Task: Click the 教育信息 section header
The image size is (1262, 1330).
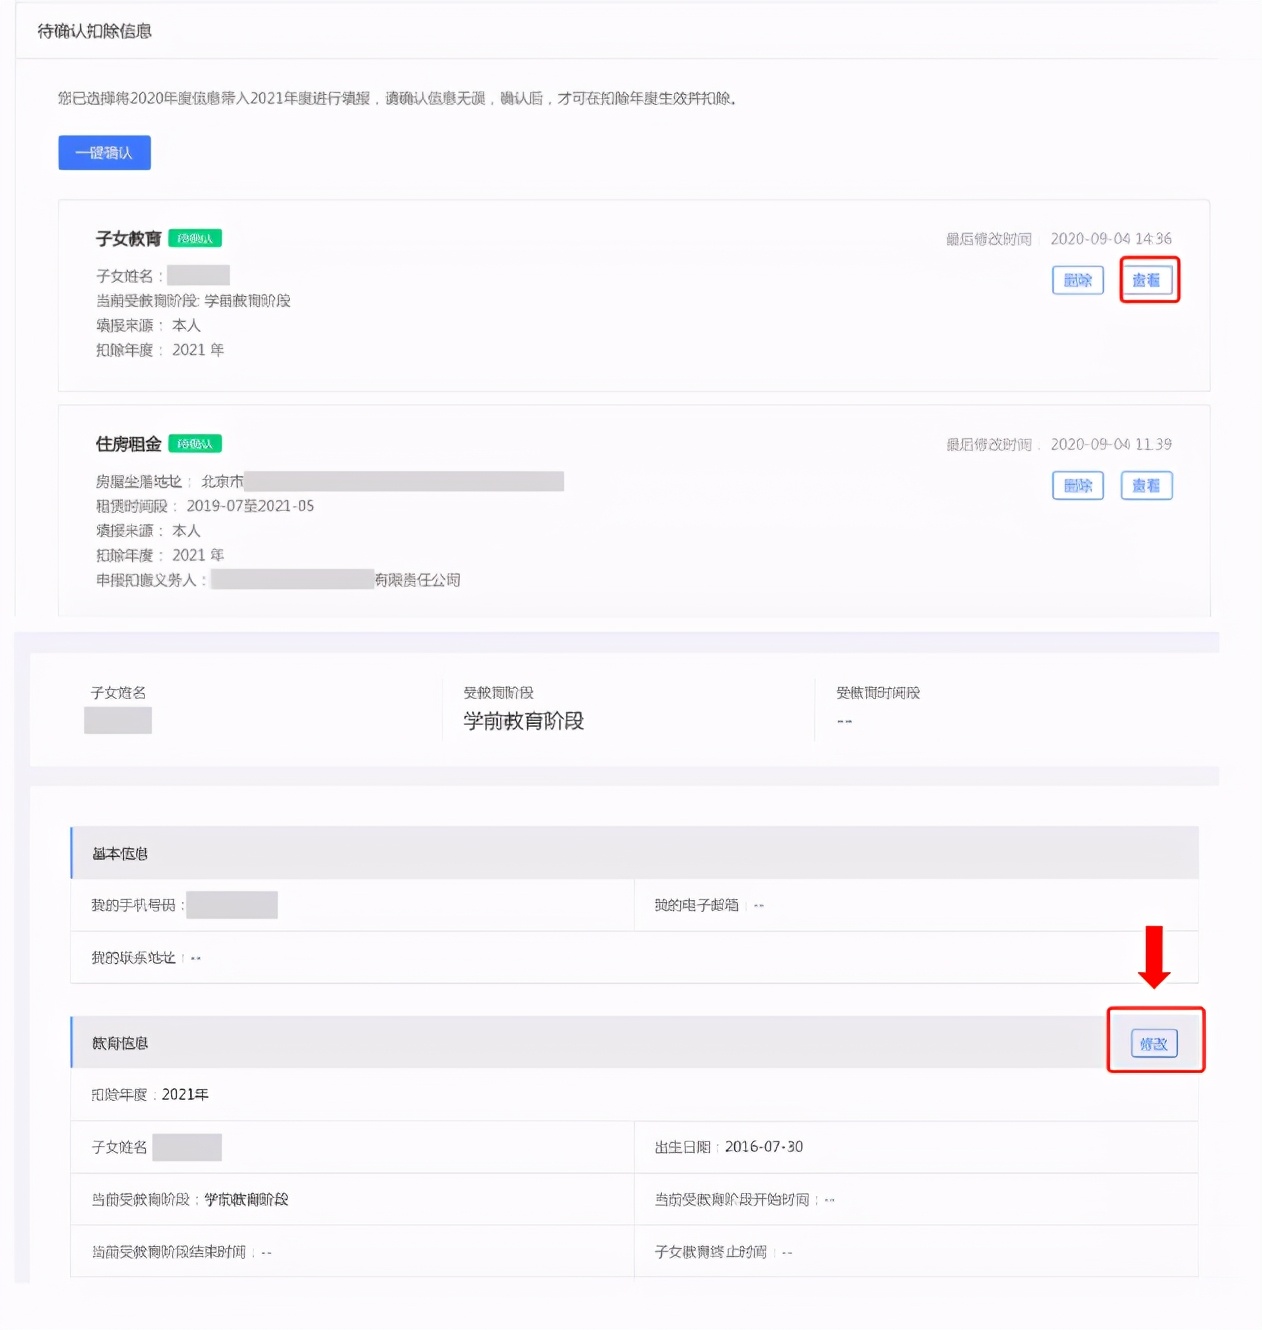Action: point(120,1043)
